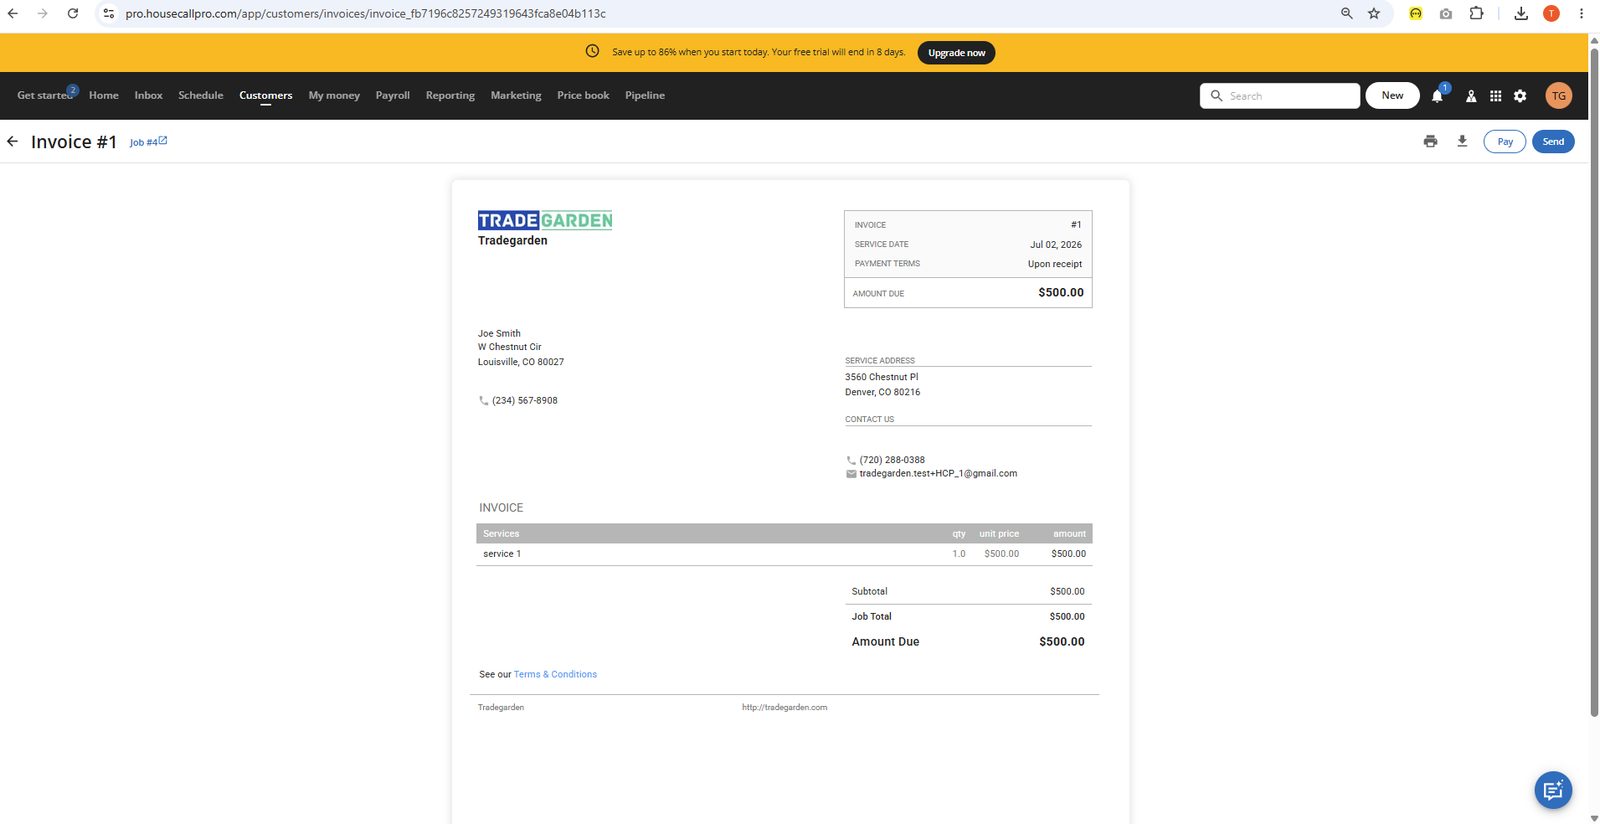Reload the page with refresh icon
The image size is (1600, 824).
[73, 13]
